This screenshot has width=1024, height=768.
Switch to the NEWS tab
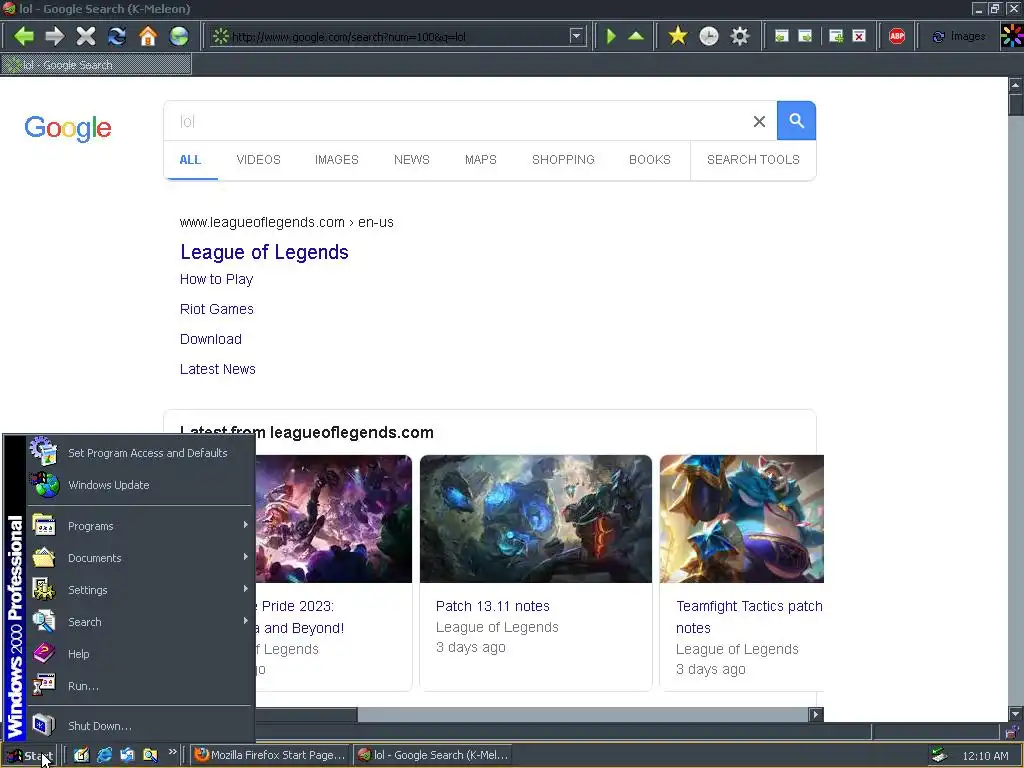(411, 160)
